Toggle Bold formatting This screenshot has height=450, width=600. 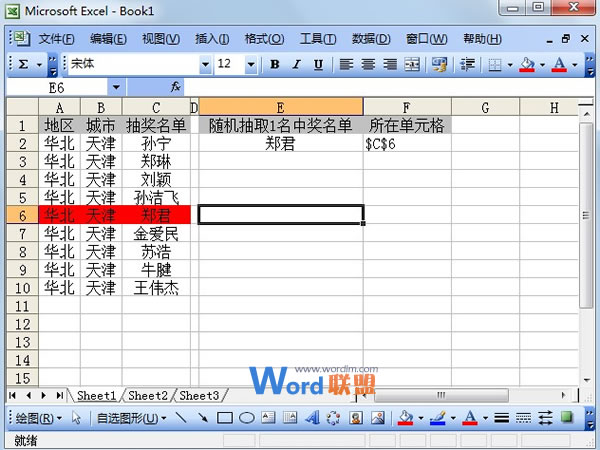[x=274, y=64]
